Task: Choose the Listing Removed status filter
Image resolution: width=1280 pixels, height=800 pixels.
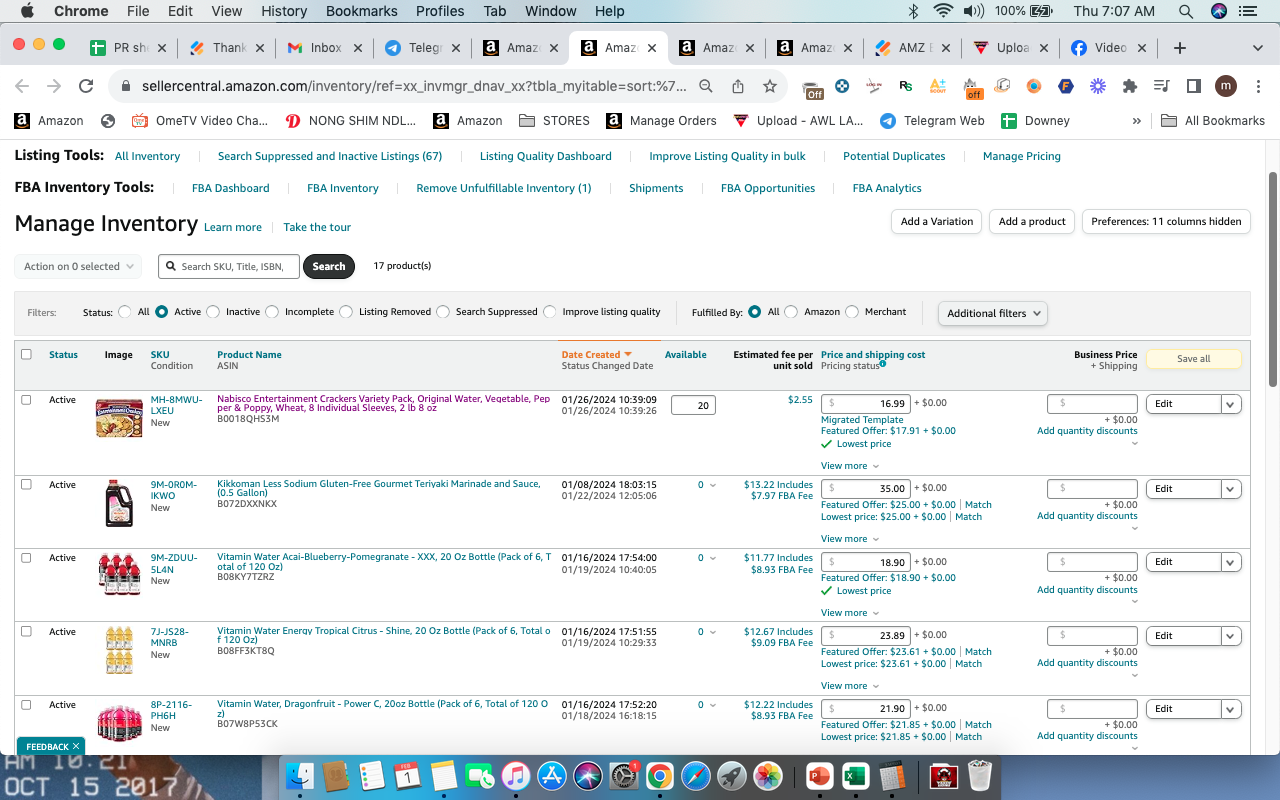Action: click(x=346, y=312)
